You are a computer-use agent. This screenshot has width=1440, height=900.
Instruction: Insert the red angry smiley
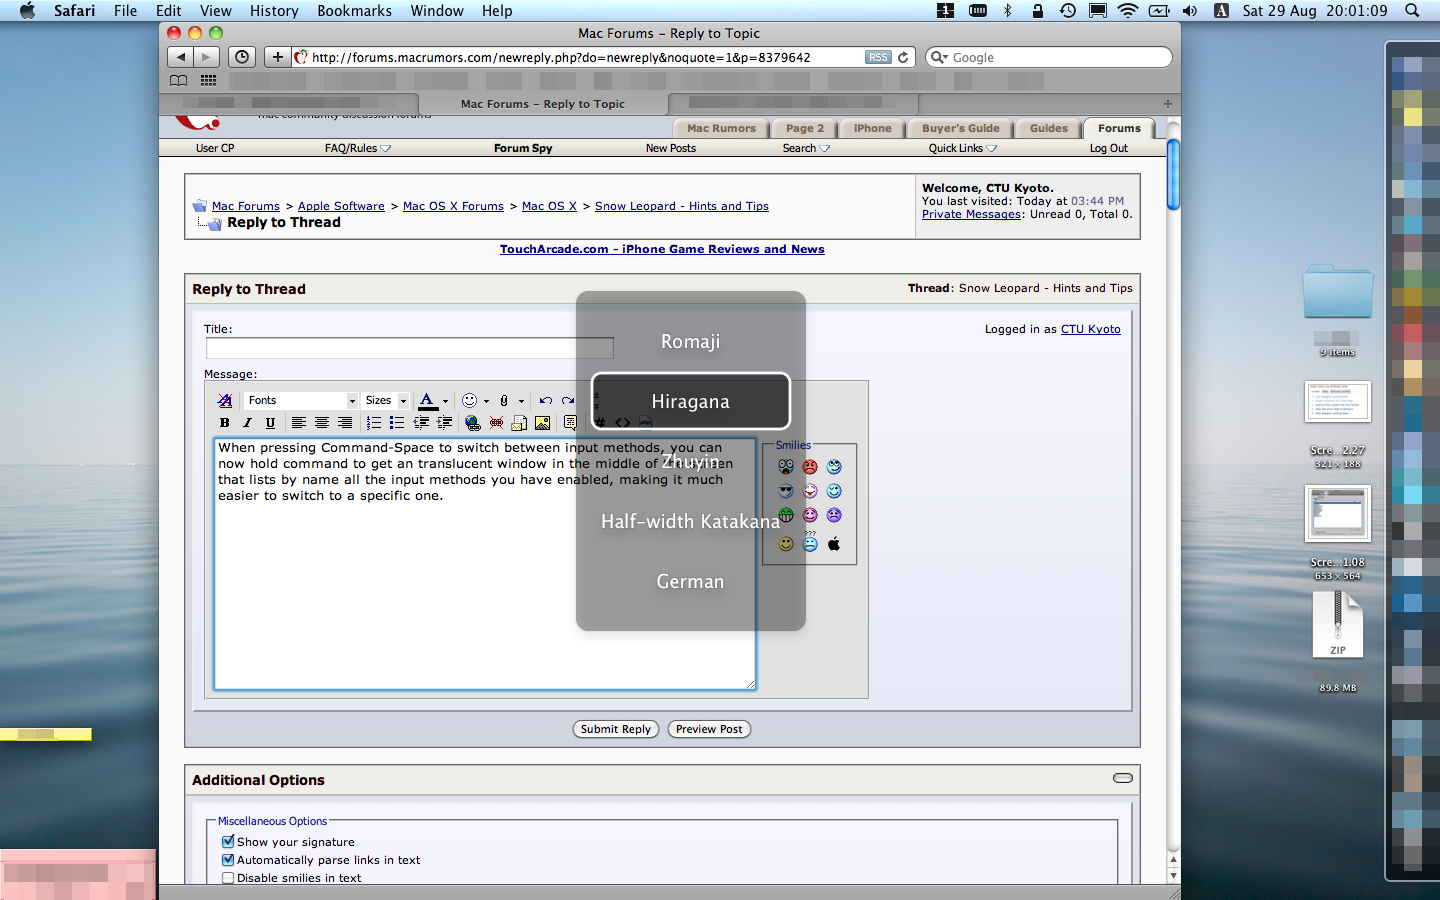[x=810, y=467]
